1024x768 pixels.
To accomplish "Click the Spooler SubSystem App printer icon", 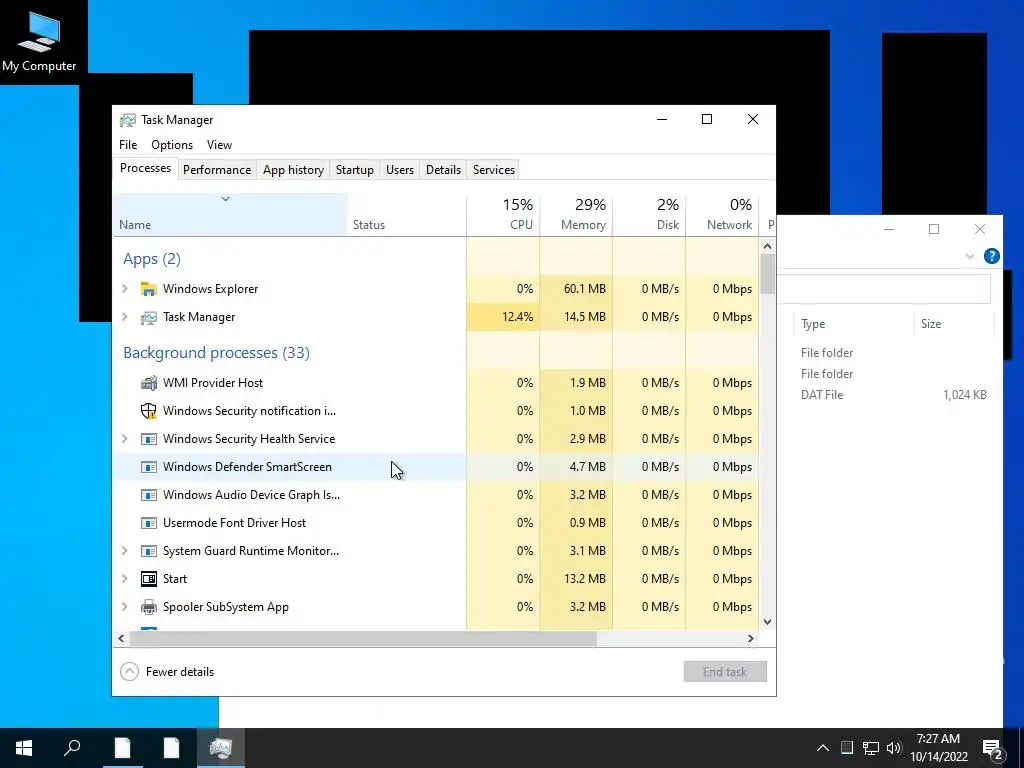I will tap(149, 607).
